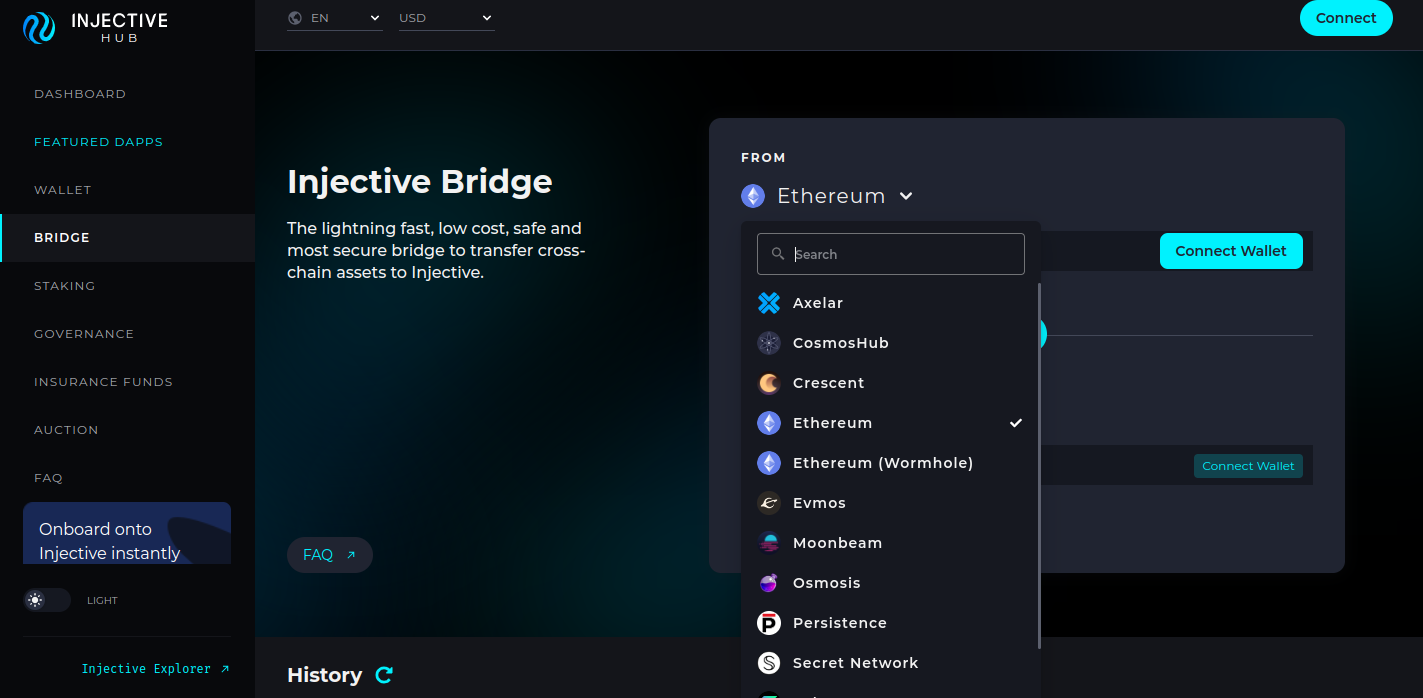Click the Crescent moon icon
The image size is (1423, 698).
[x=768, y=383]
